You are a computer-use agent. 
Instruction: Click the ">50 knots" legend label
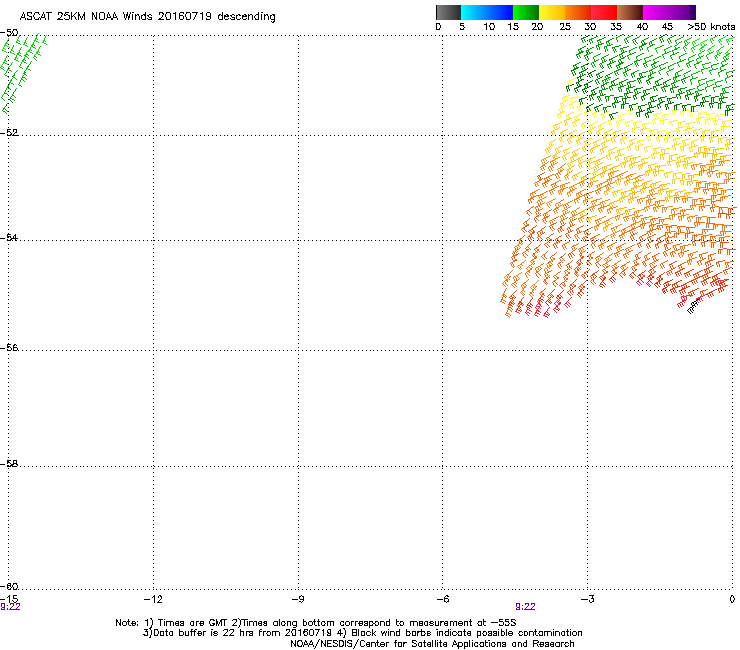(x=711, y=27)
